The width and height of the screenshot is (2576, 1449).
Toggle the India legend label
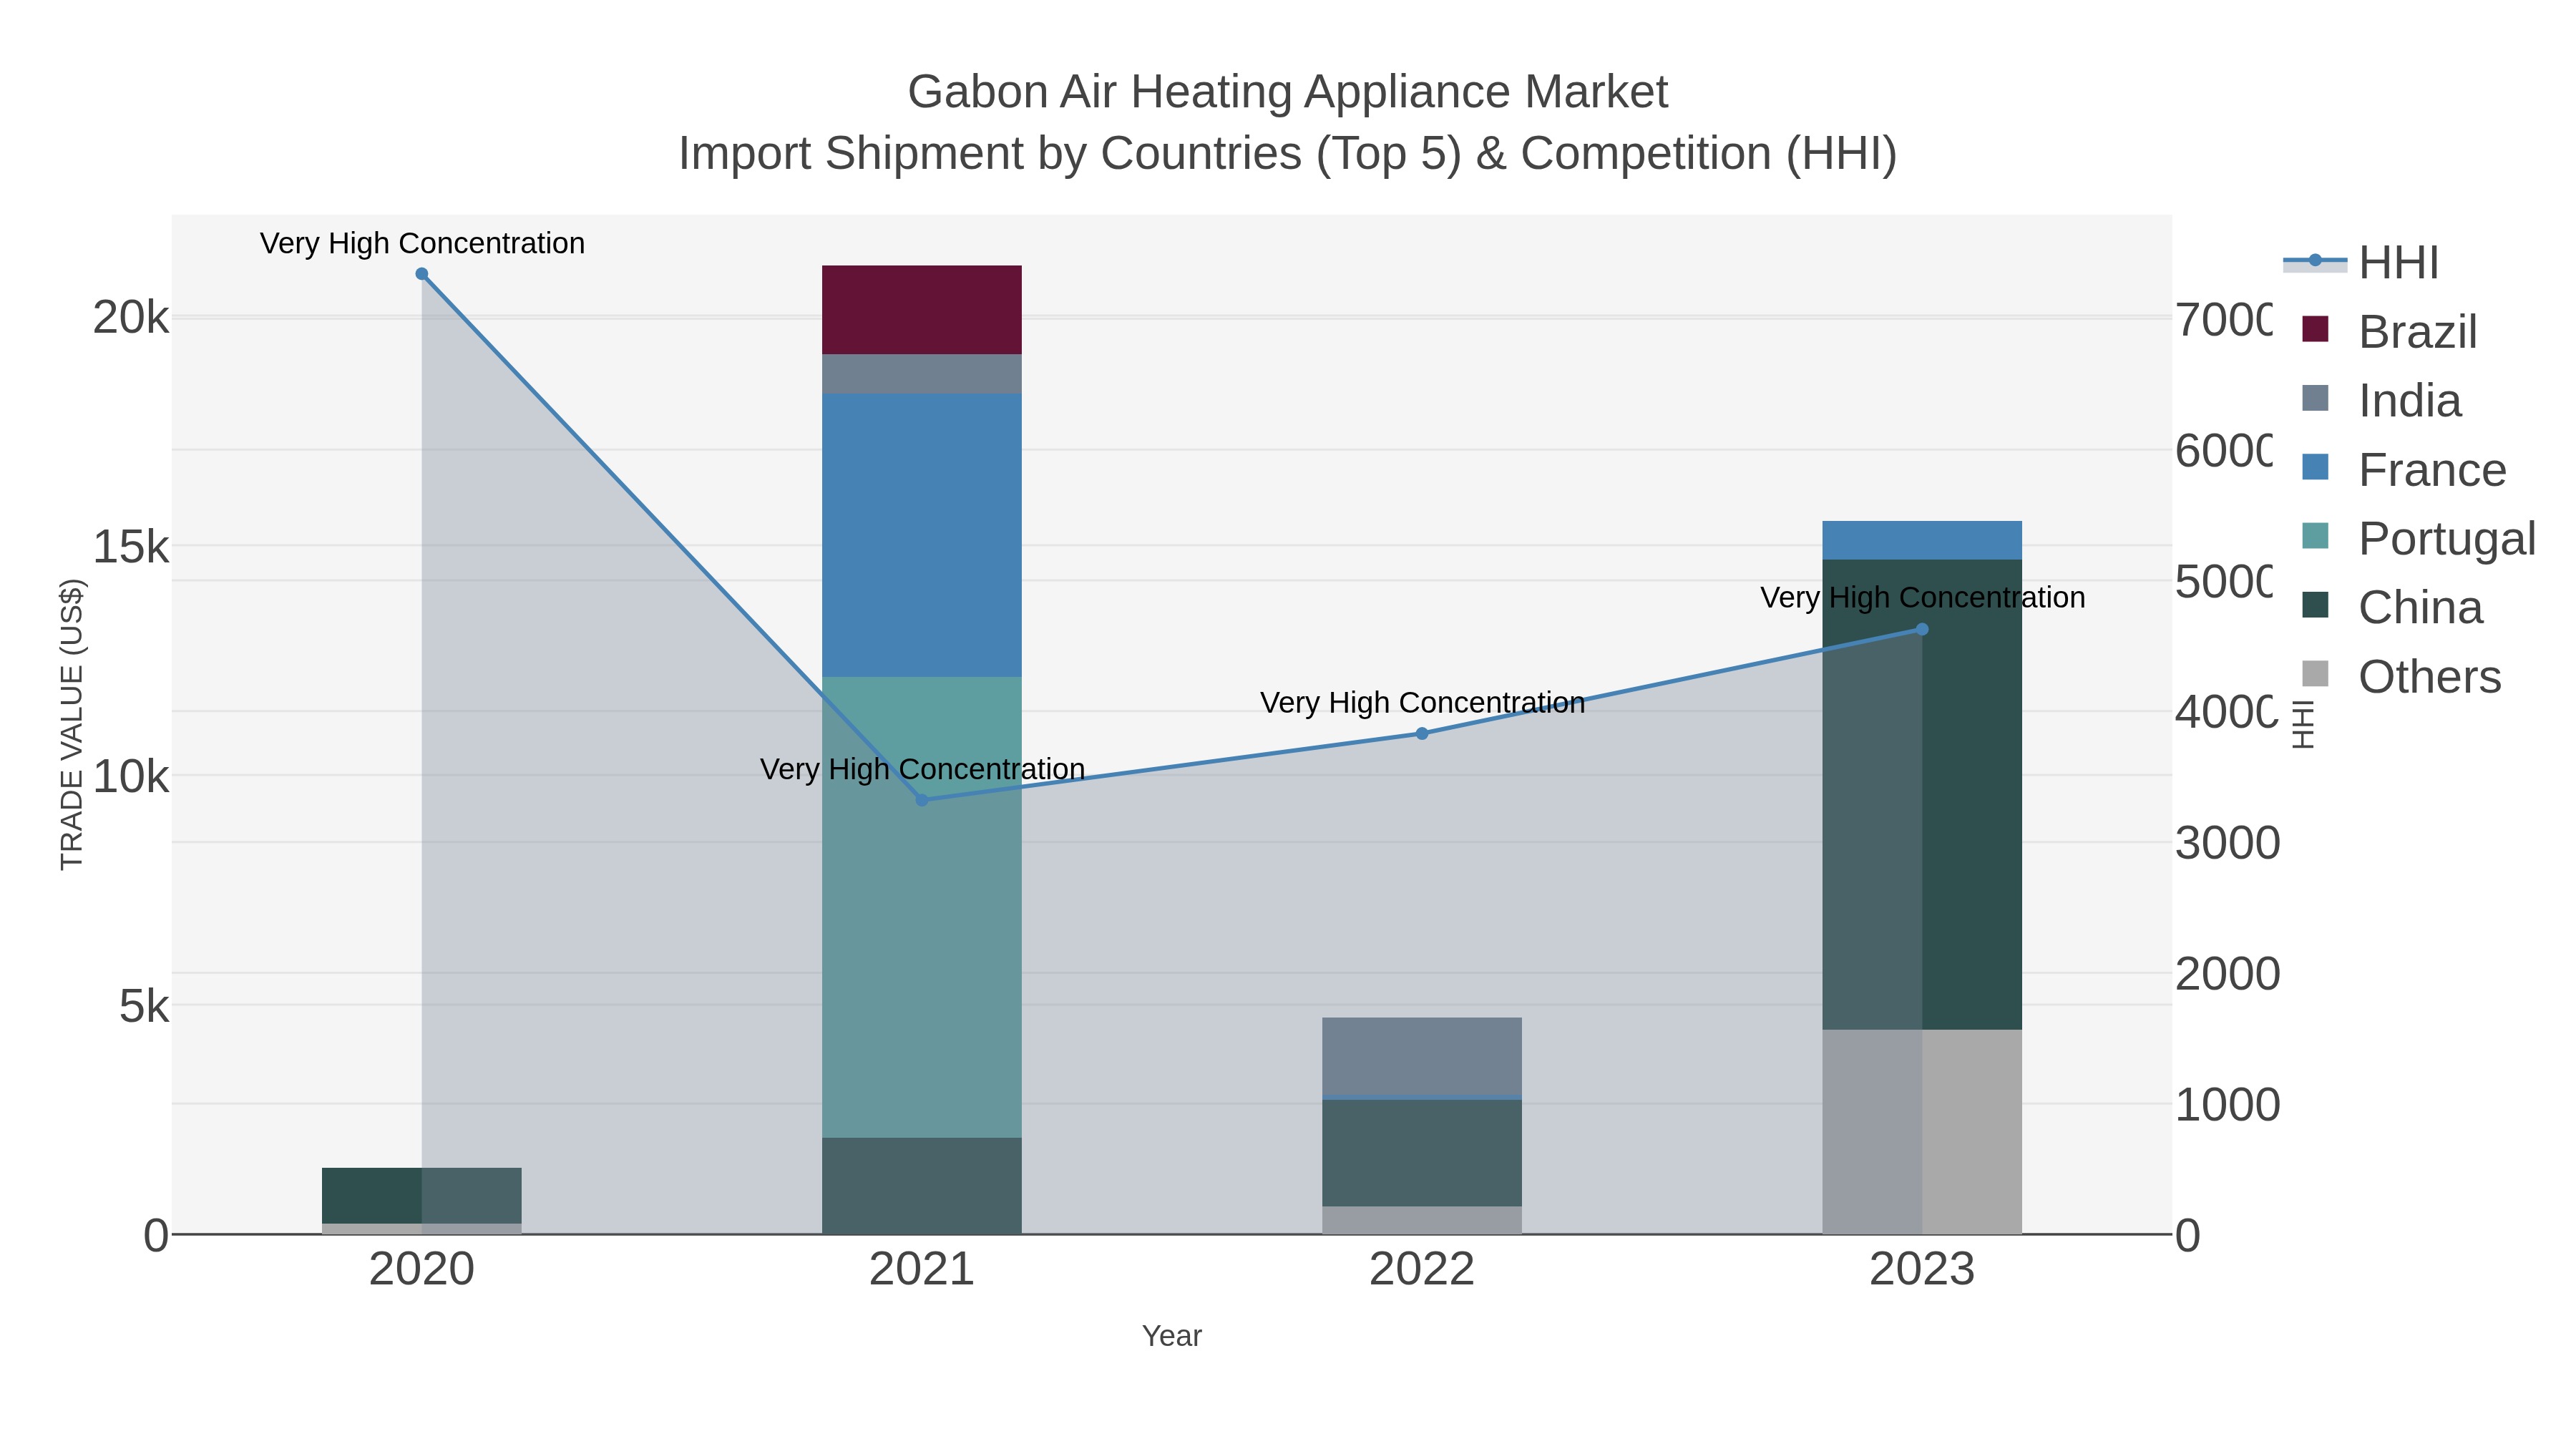tap(2410, 401)
